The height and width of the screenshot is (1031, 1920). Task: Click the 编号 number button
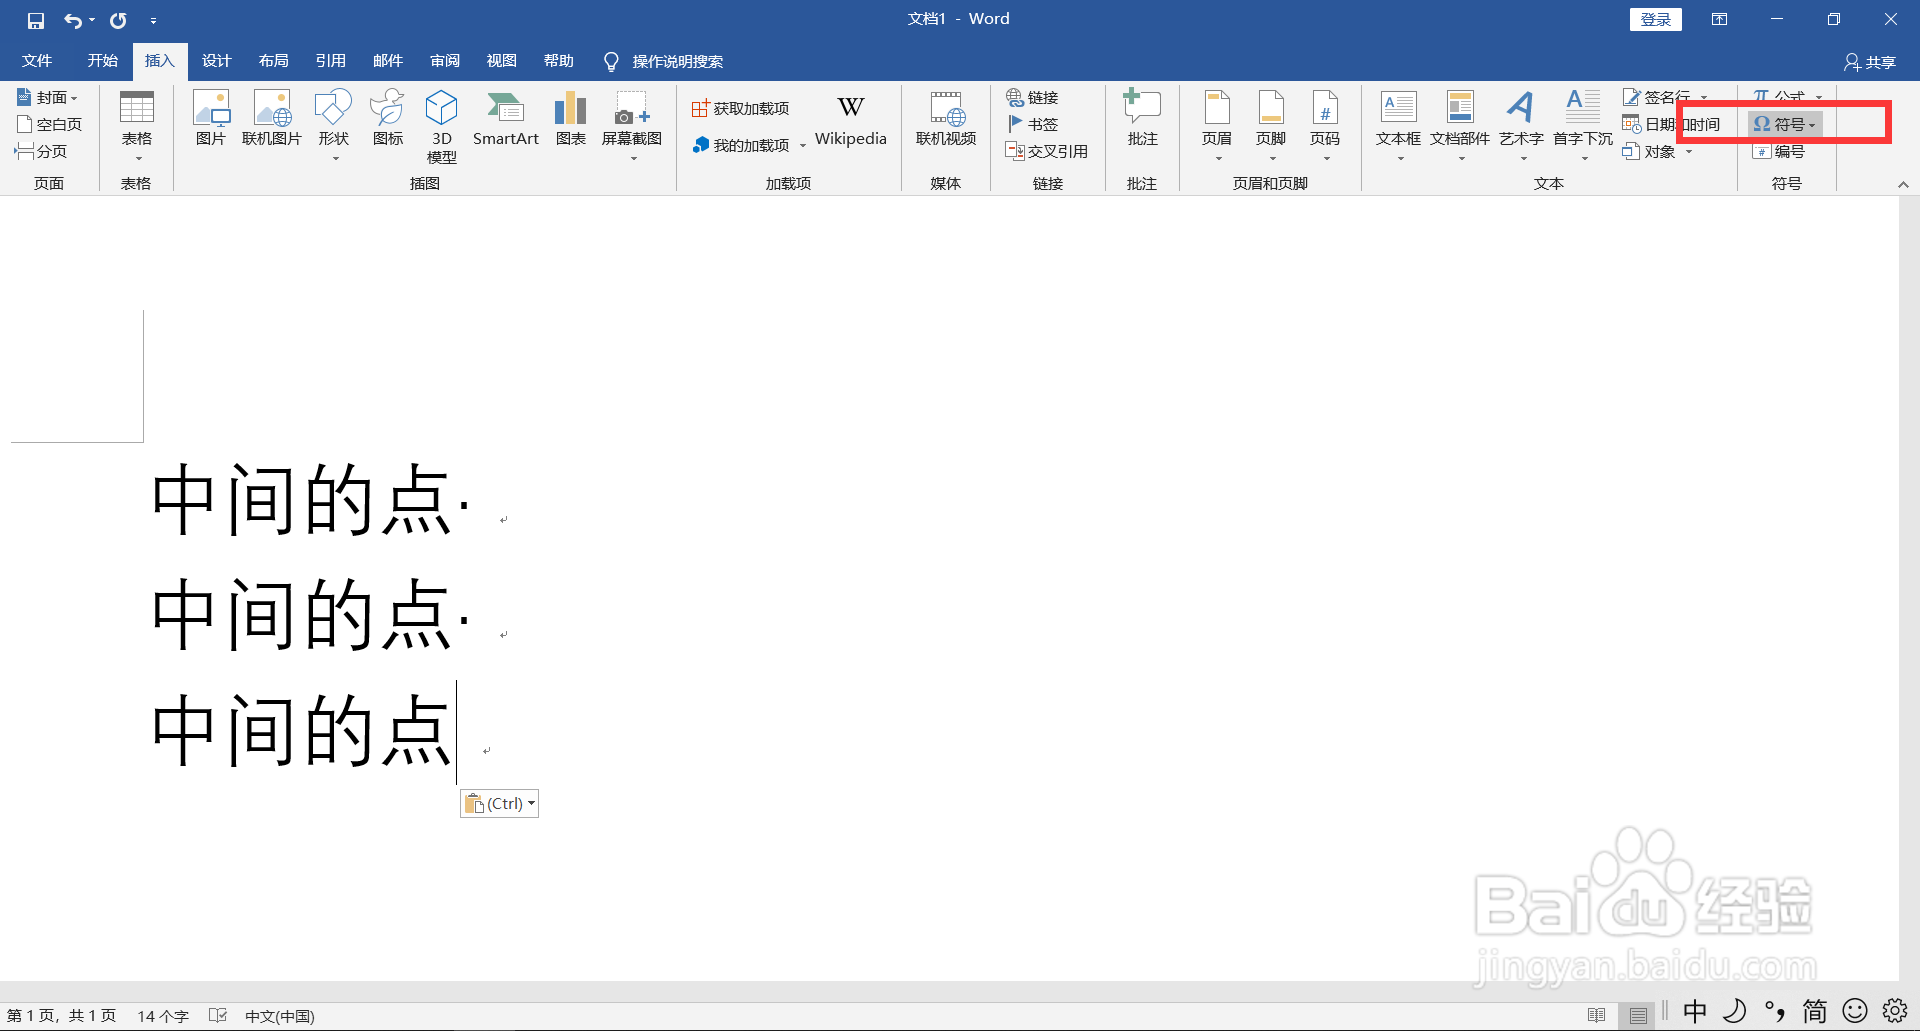point(1779,151)
